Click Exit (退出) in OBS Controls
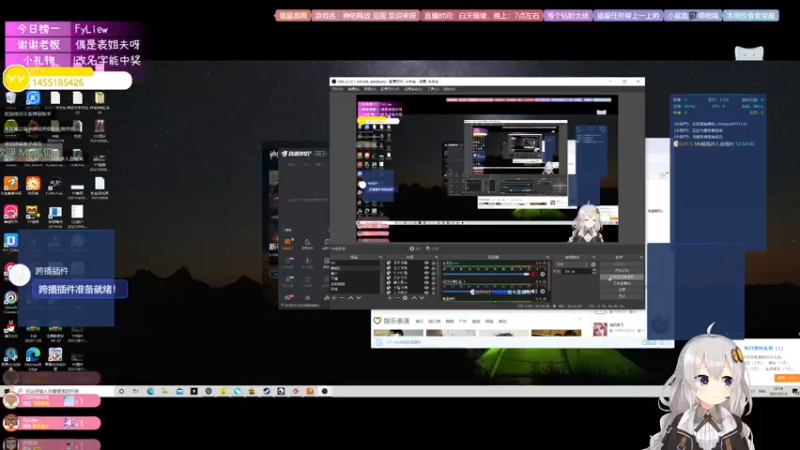This screenshot has width=800, height=450. [x=621, y=295]
